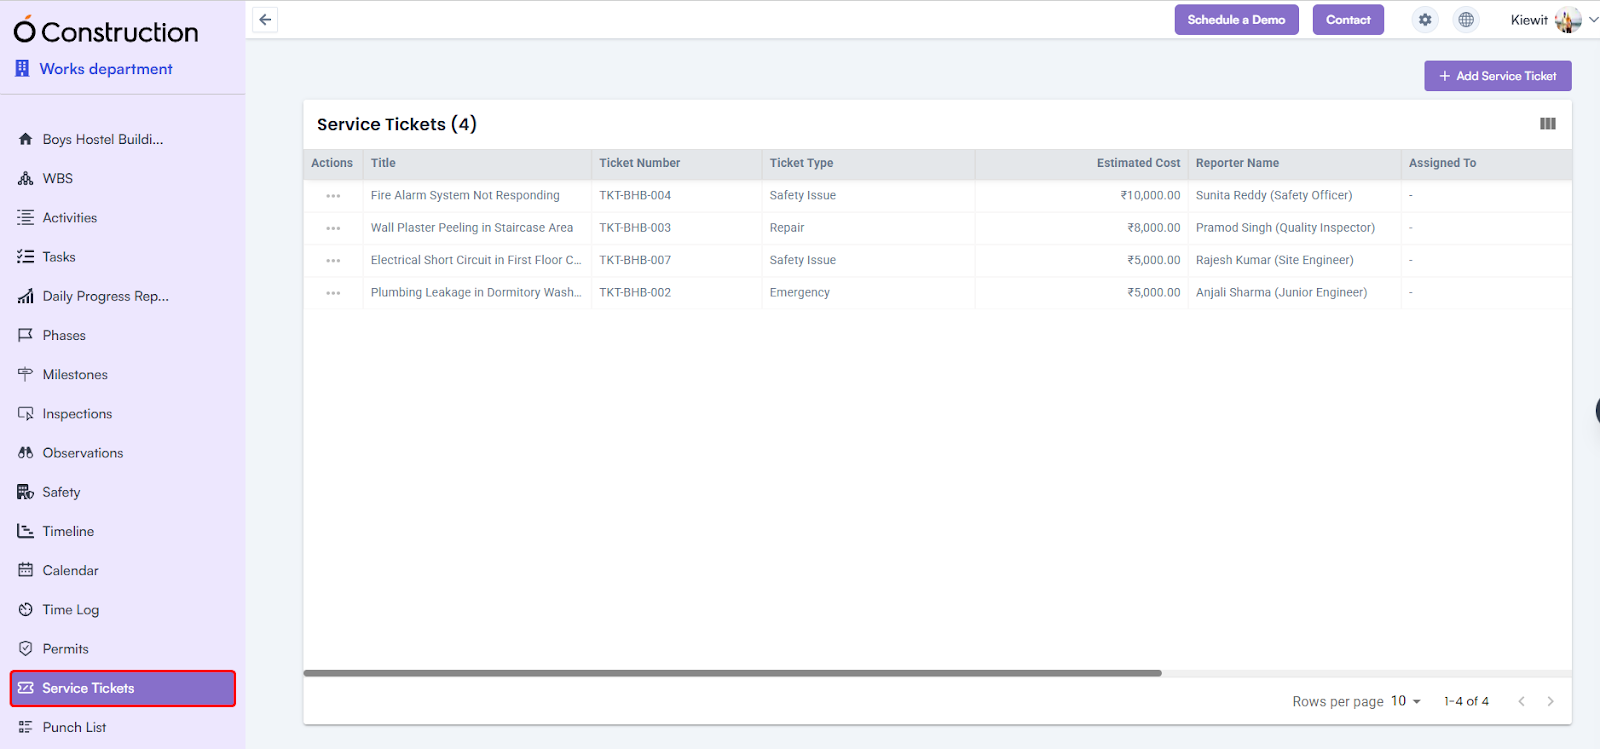Click the back arrow icon in header
Image resolution: width=1600 pixels, height=749 pixels.
[265, 20]
